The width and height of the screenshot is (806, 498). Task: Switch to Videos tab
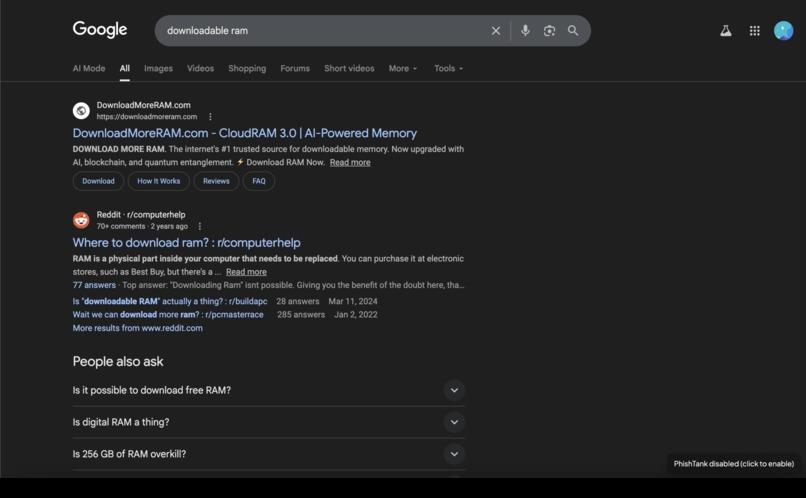(x=200, y=68)
